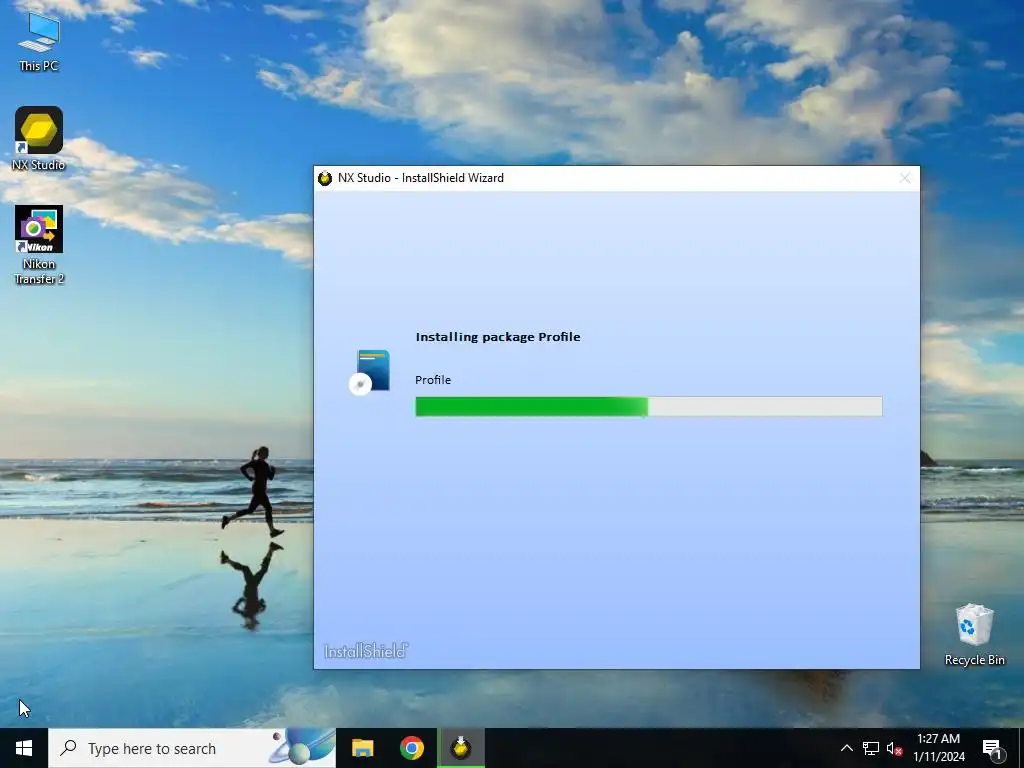Open File Explorer from the taskbar

[x=362, y=748]
